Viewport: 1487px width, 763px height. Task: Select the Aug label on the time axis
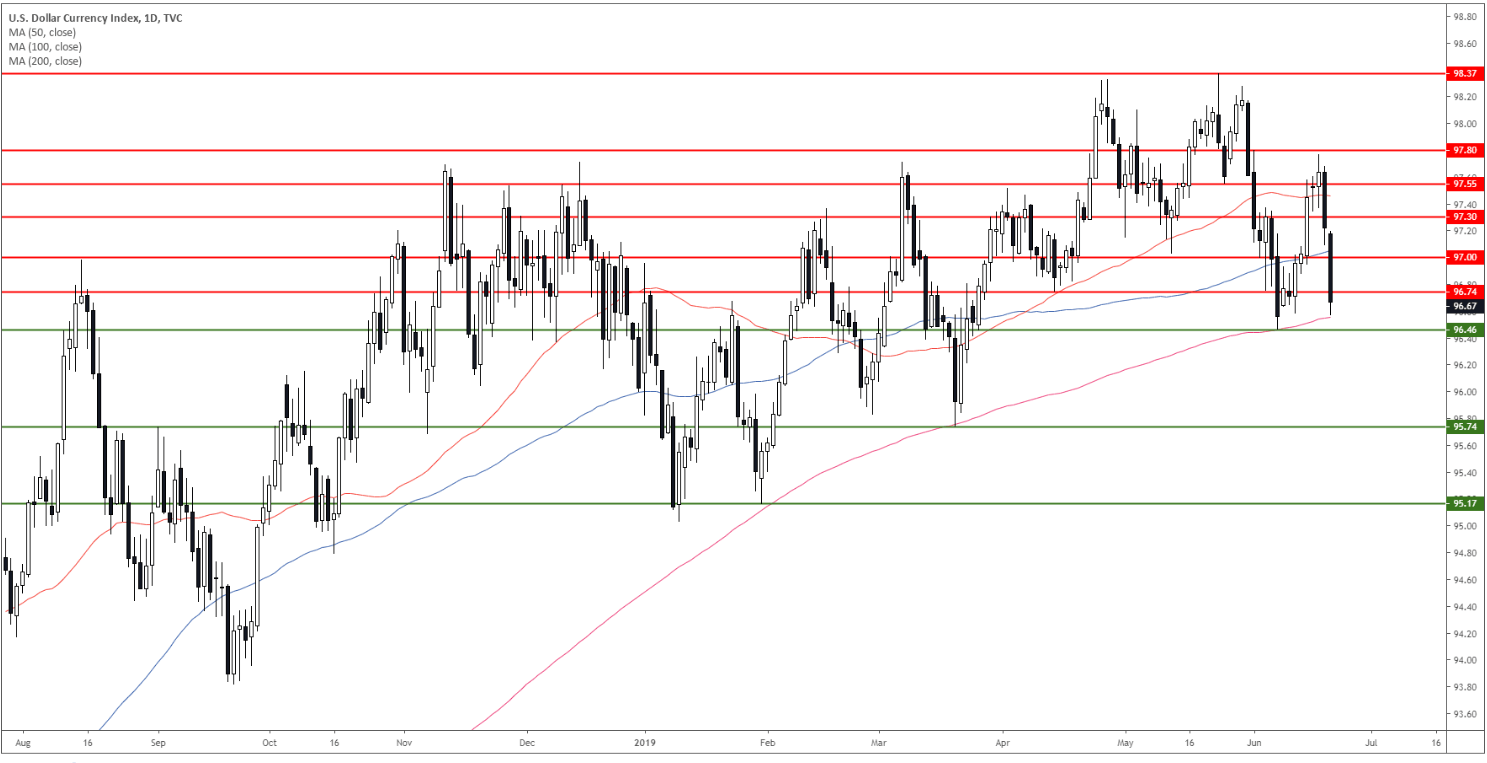[25, 743]
